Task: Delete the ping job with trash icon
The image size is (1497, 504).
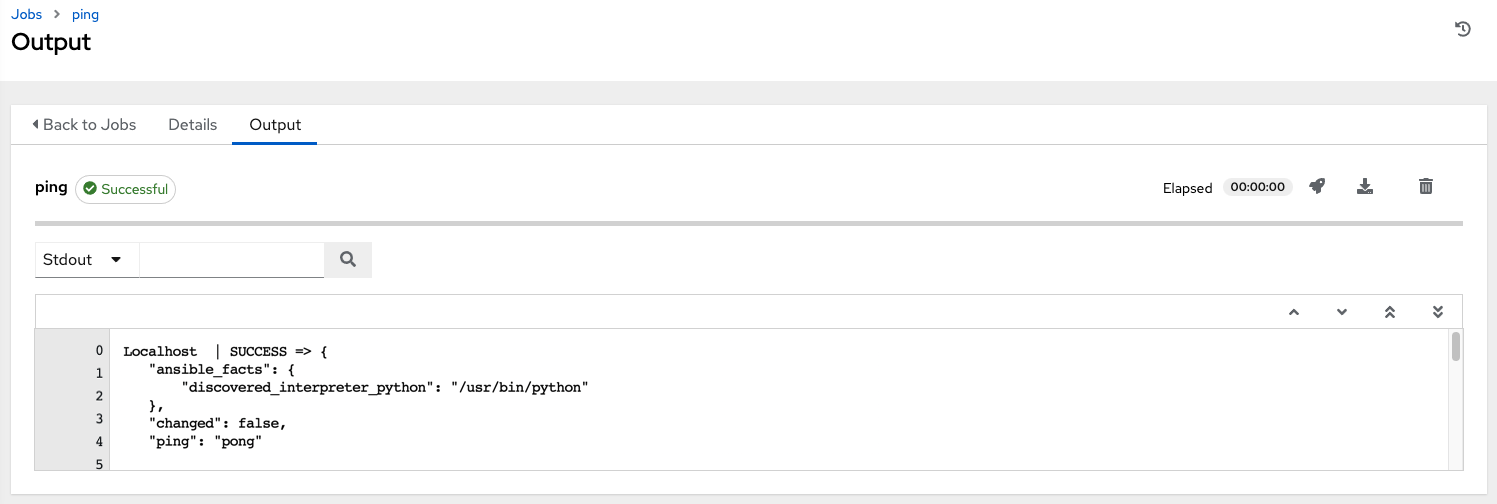Action: pyautogui.click(x=1426, y=186)
